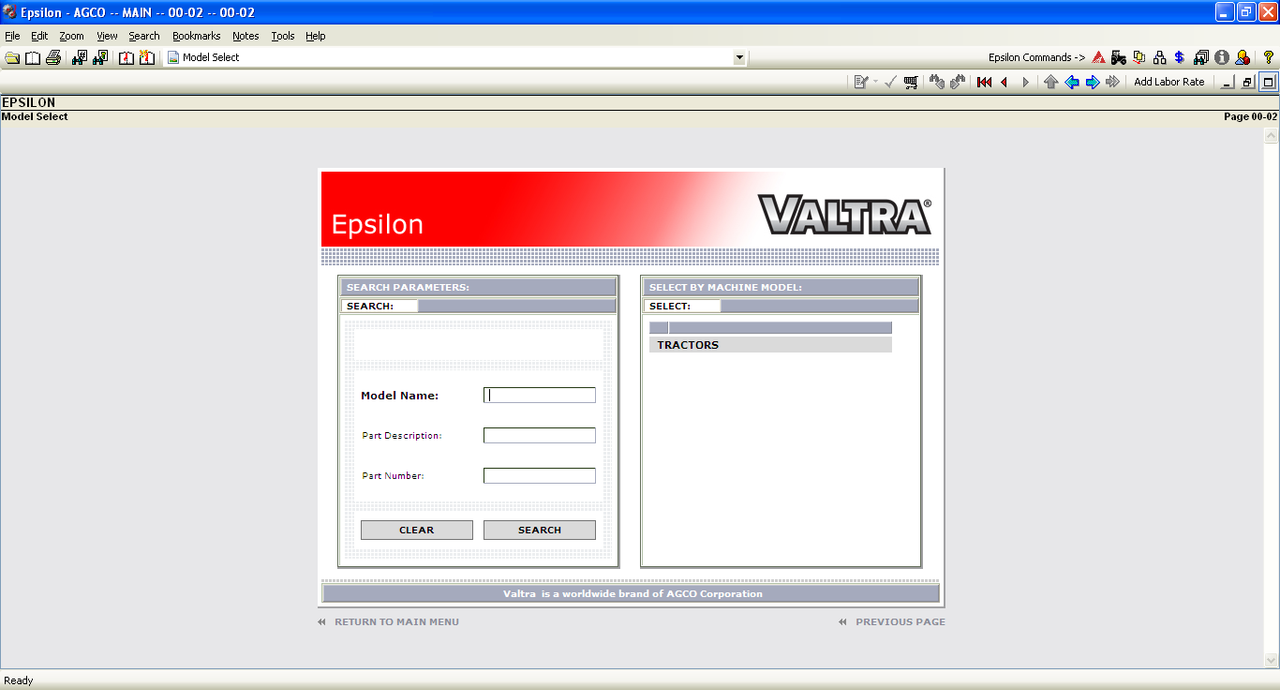Viewport: 1280px width, 690px height.
Task: Click the gray double forward arrow icon
Action: click(1112, 82)
